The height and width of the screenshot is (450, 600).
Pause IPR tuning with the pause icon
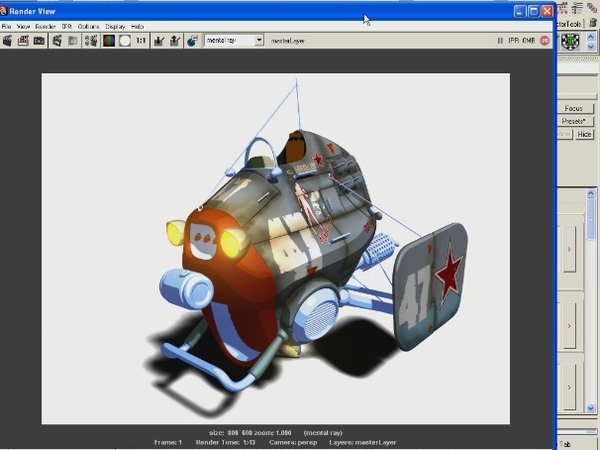[x=500, y=41]
